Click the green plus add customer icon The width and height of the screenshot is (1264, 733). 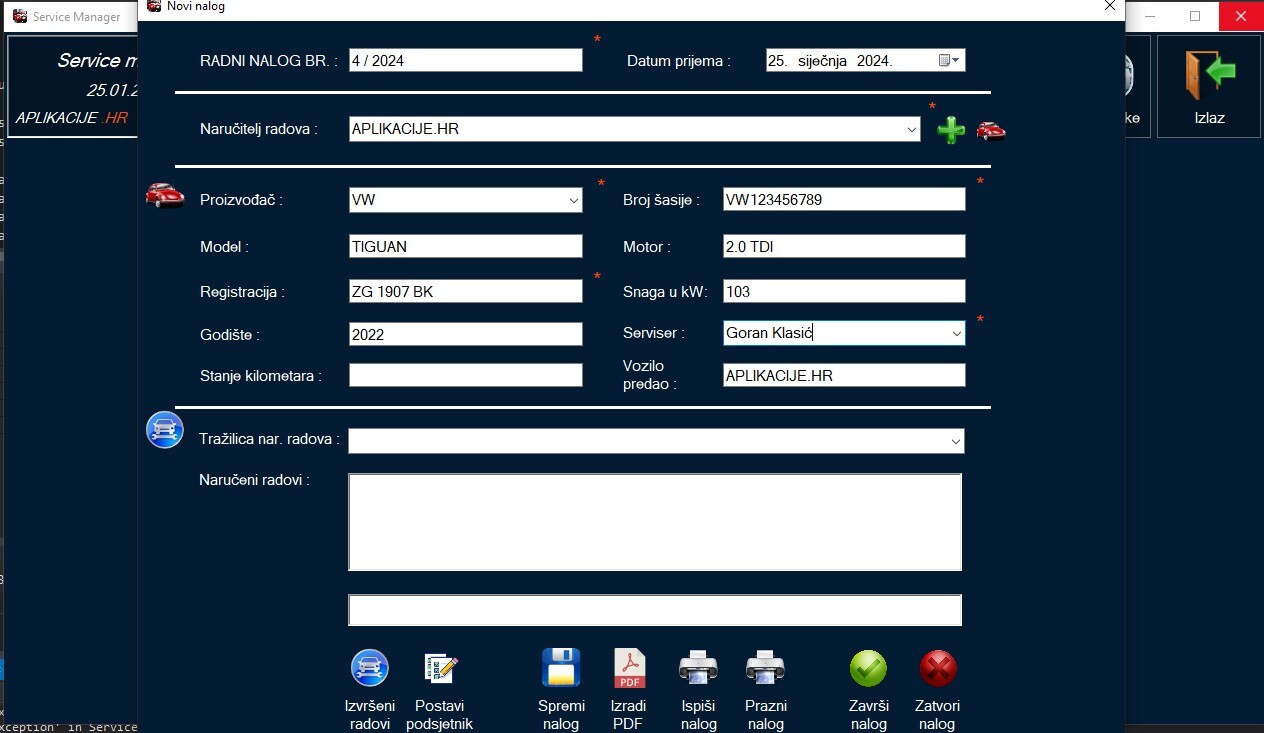(x=950, y=130)
